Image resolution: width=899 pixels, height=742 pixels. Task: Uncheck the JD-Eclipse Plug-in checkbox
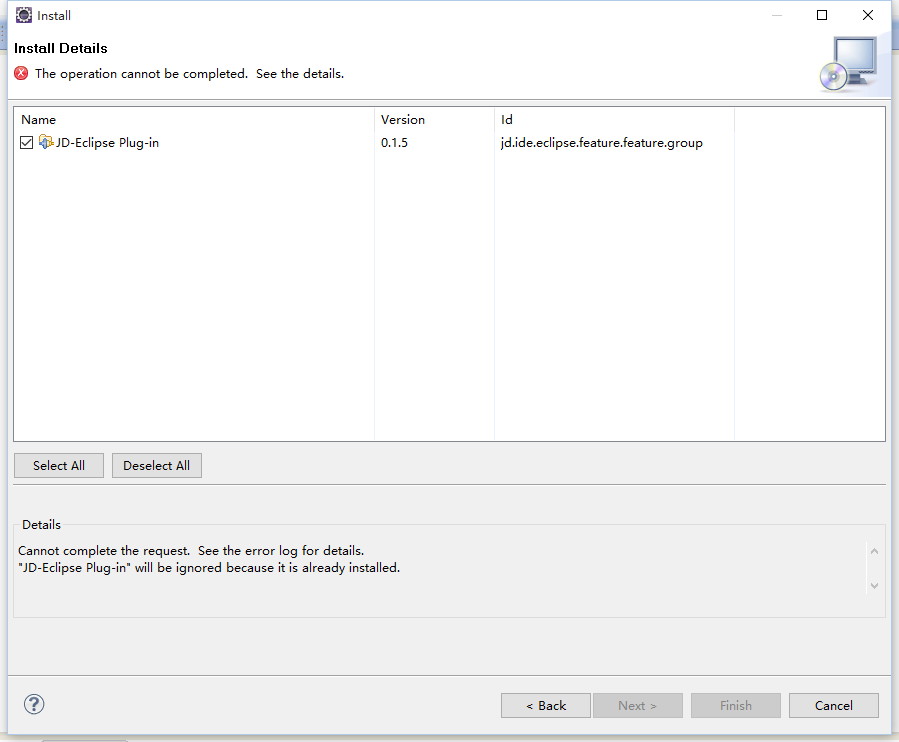[x=26, y=142]
